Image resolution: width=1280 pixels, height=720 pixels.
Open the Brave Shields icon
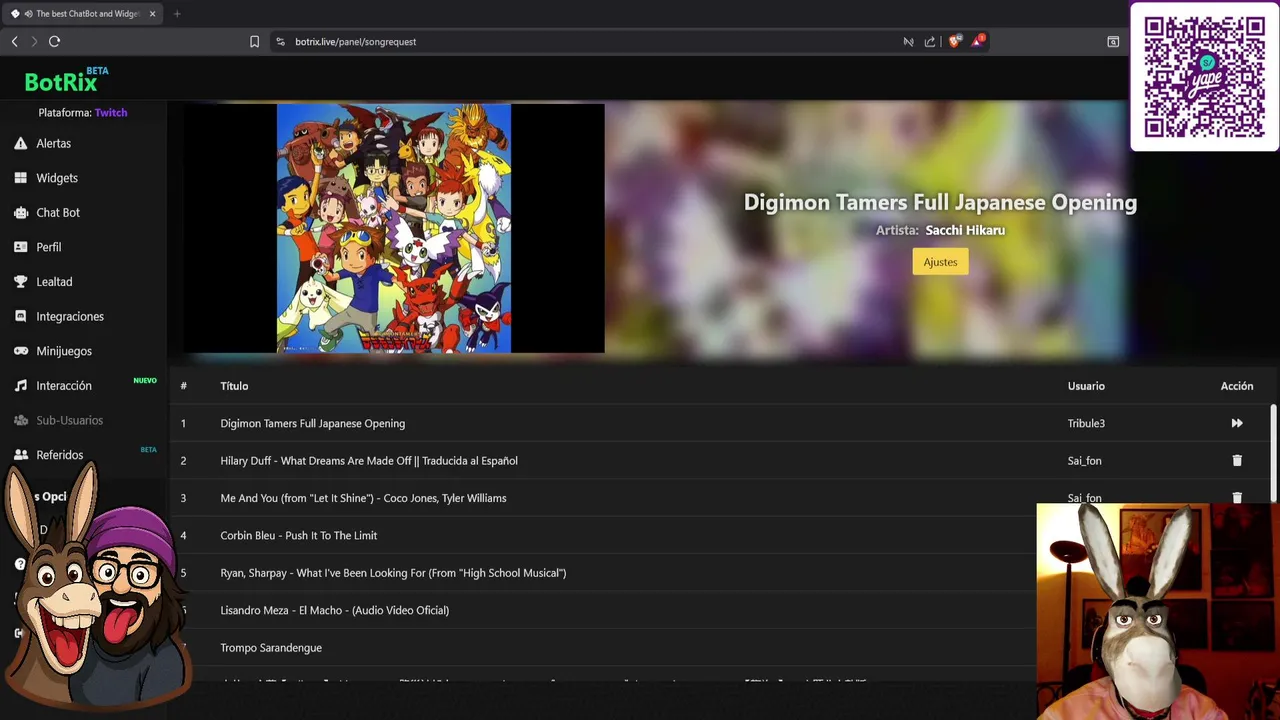tap(954, 41)
